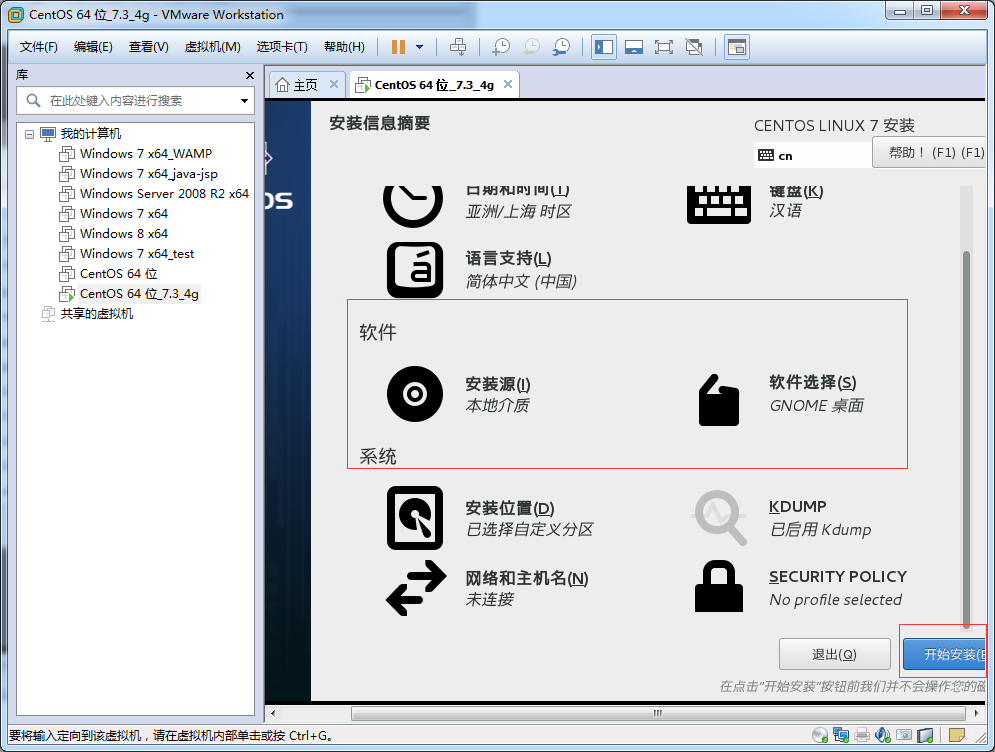Open the 安装源(I) disc icon

click(415, 394)
